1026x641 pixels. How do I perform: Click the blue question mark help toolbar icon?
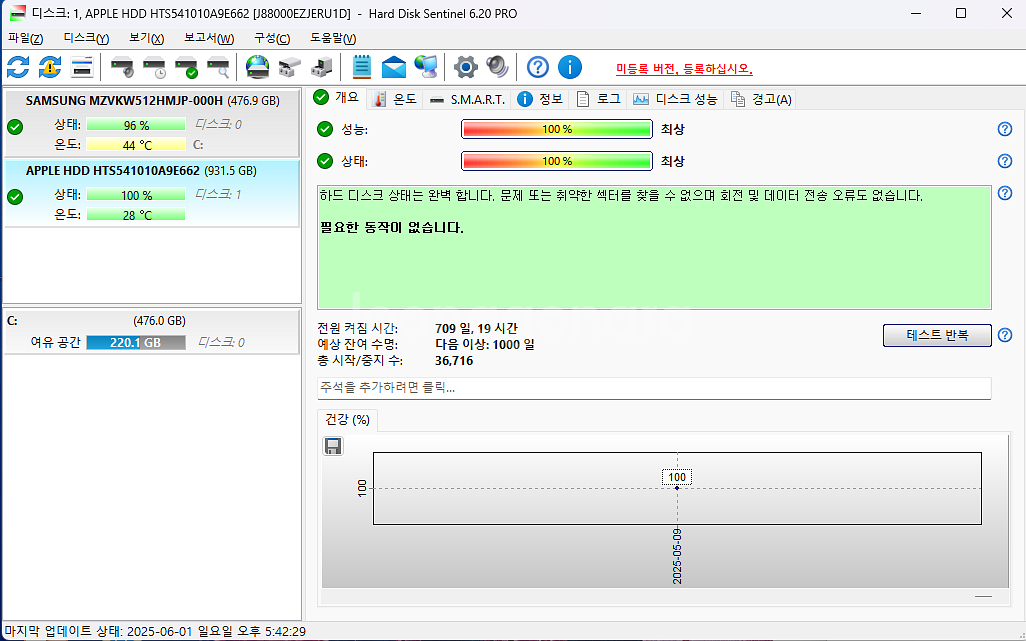(538, 67)
